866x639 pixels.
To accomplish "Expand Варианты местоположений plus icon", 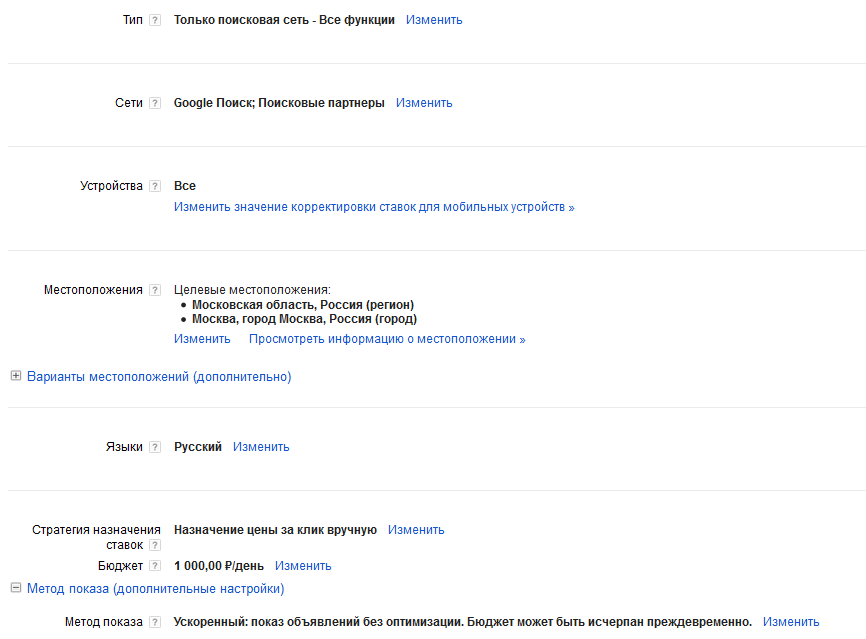I will point(15,377).
